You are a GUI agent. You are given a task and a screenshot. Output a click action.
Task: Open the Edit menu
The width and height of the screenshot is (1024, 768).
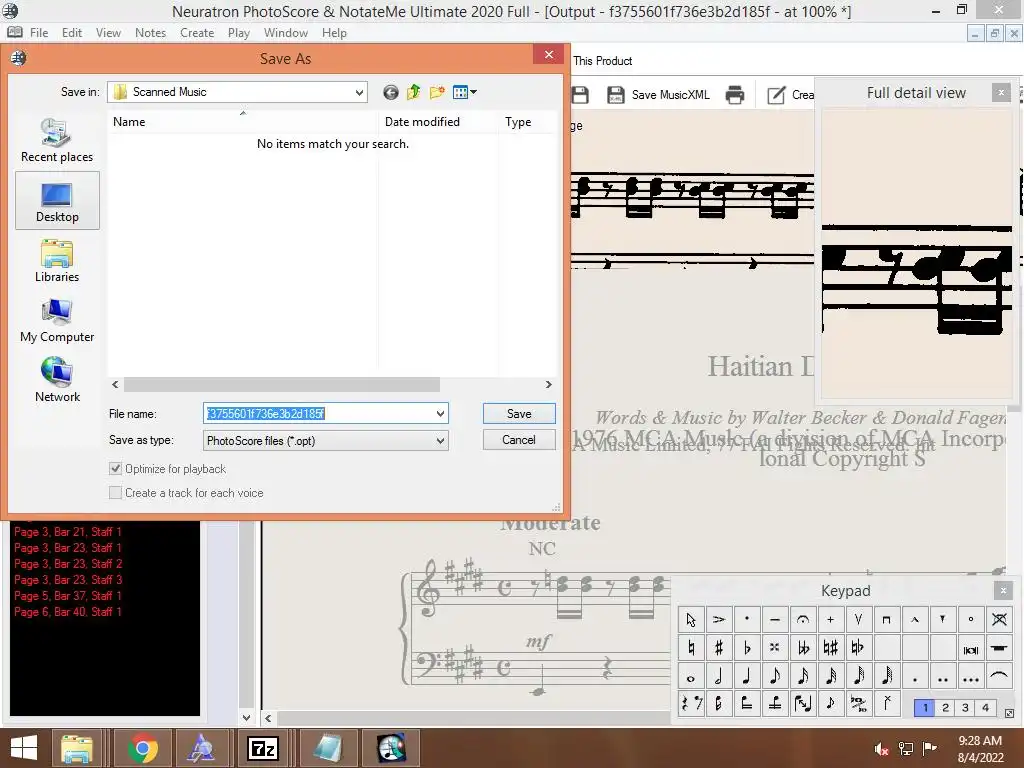72,33
